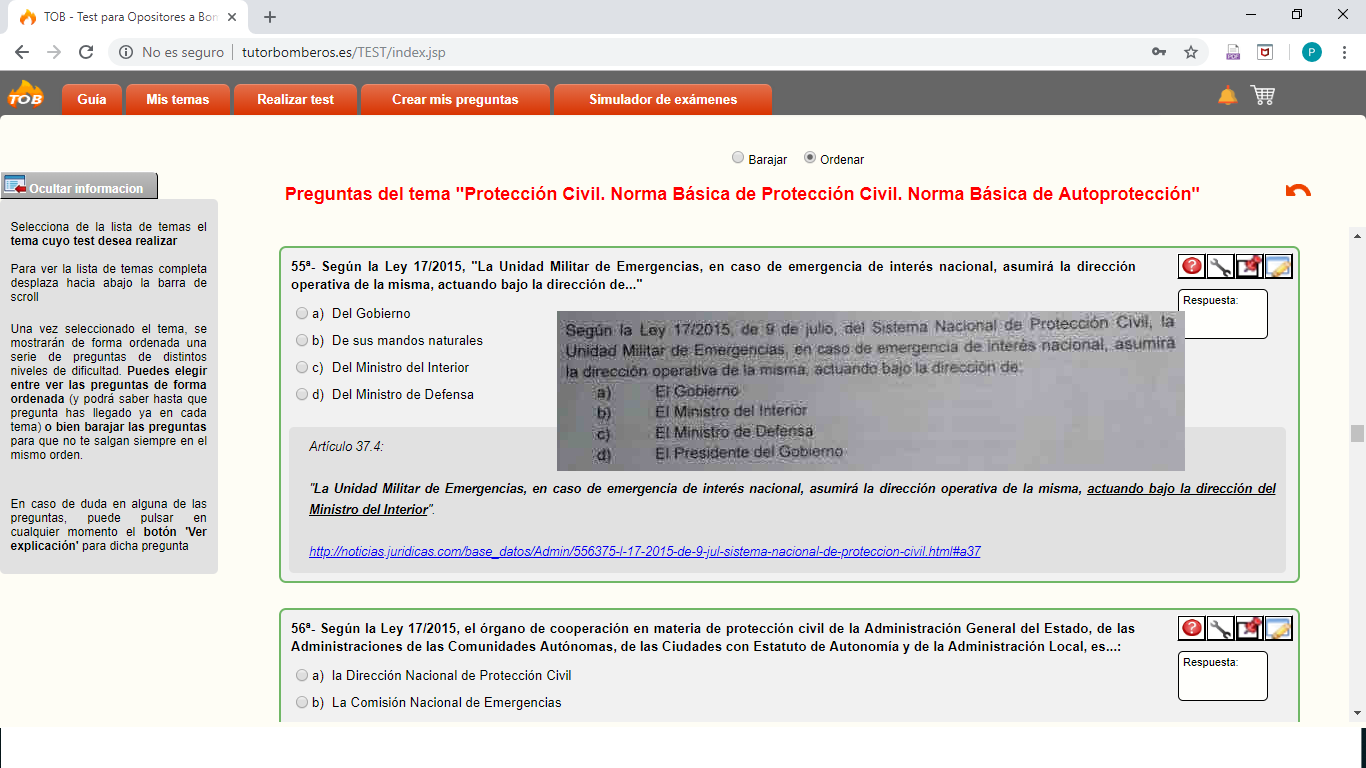The height and width of the screenshot is (768, 1366).
Task: Click the Realizar test button
Action: point(295,100)
